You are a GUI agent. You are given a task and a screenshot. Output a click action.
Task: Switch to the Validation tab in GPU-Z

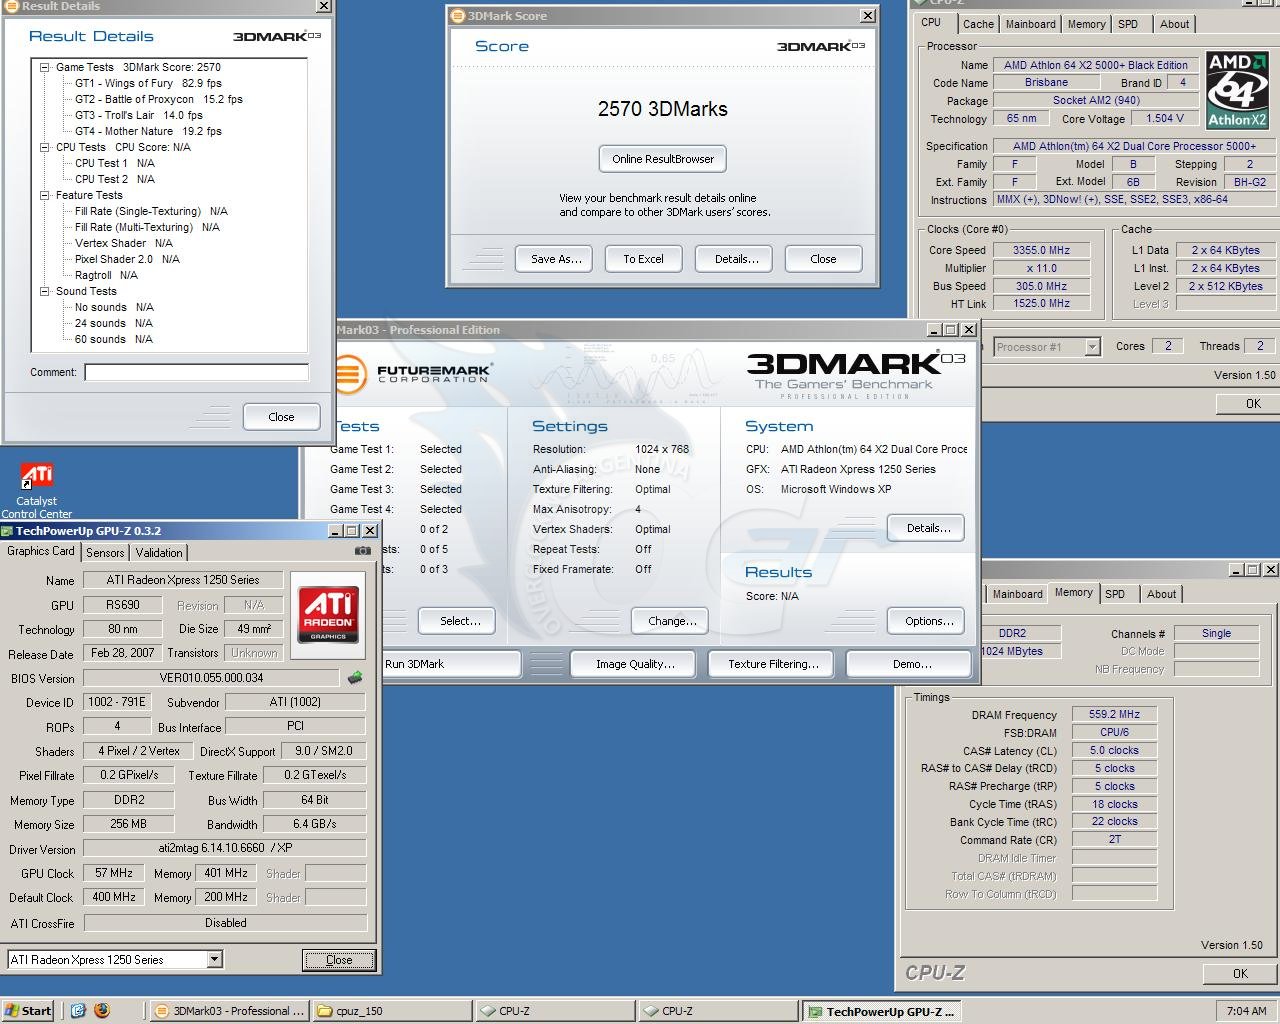click(159, 552)
